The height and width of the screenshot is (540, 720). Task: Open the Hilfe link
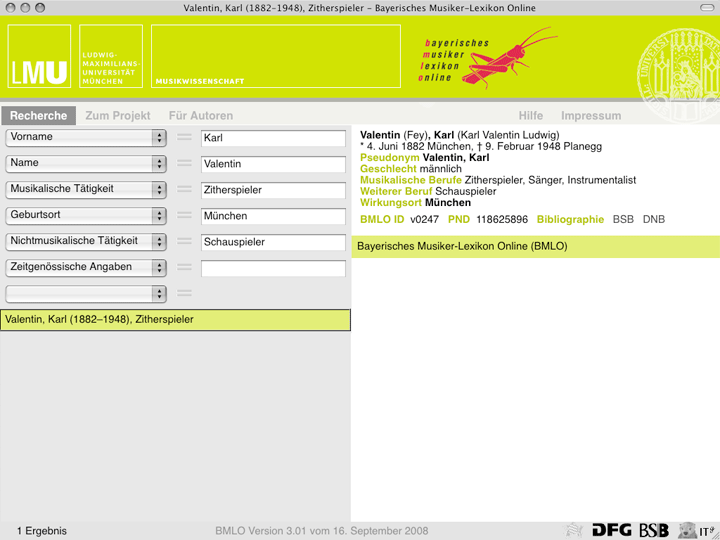pos(530,116)
